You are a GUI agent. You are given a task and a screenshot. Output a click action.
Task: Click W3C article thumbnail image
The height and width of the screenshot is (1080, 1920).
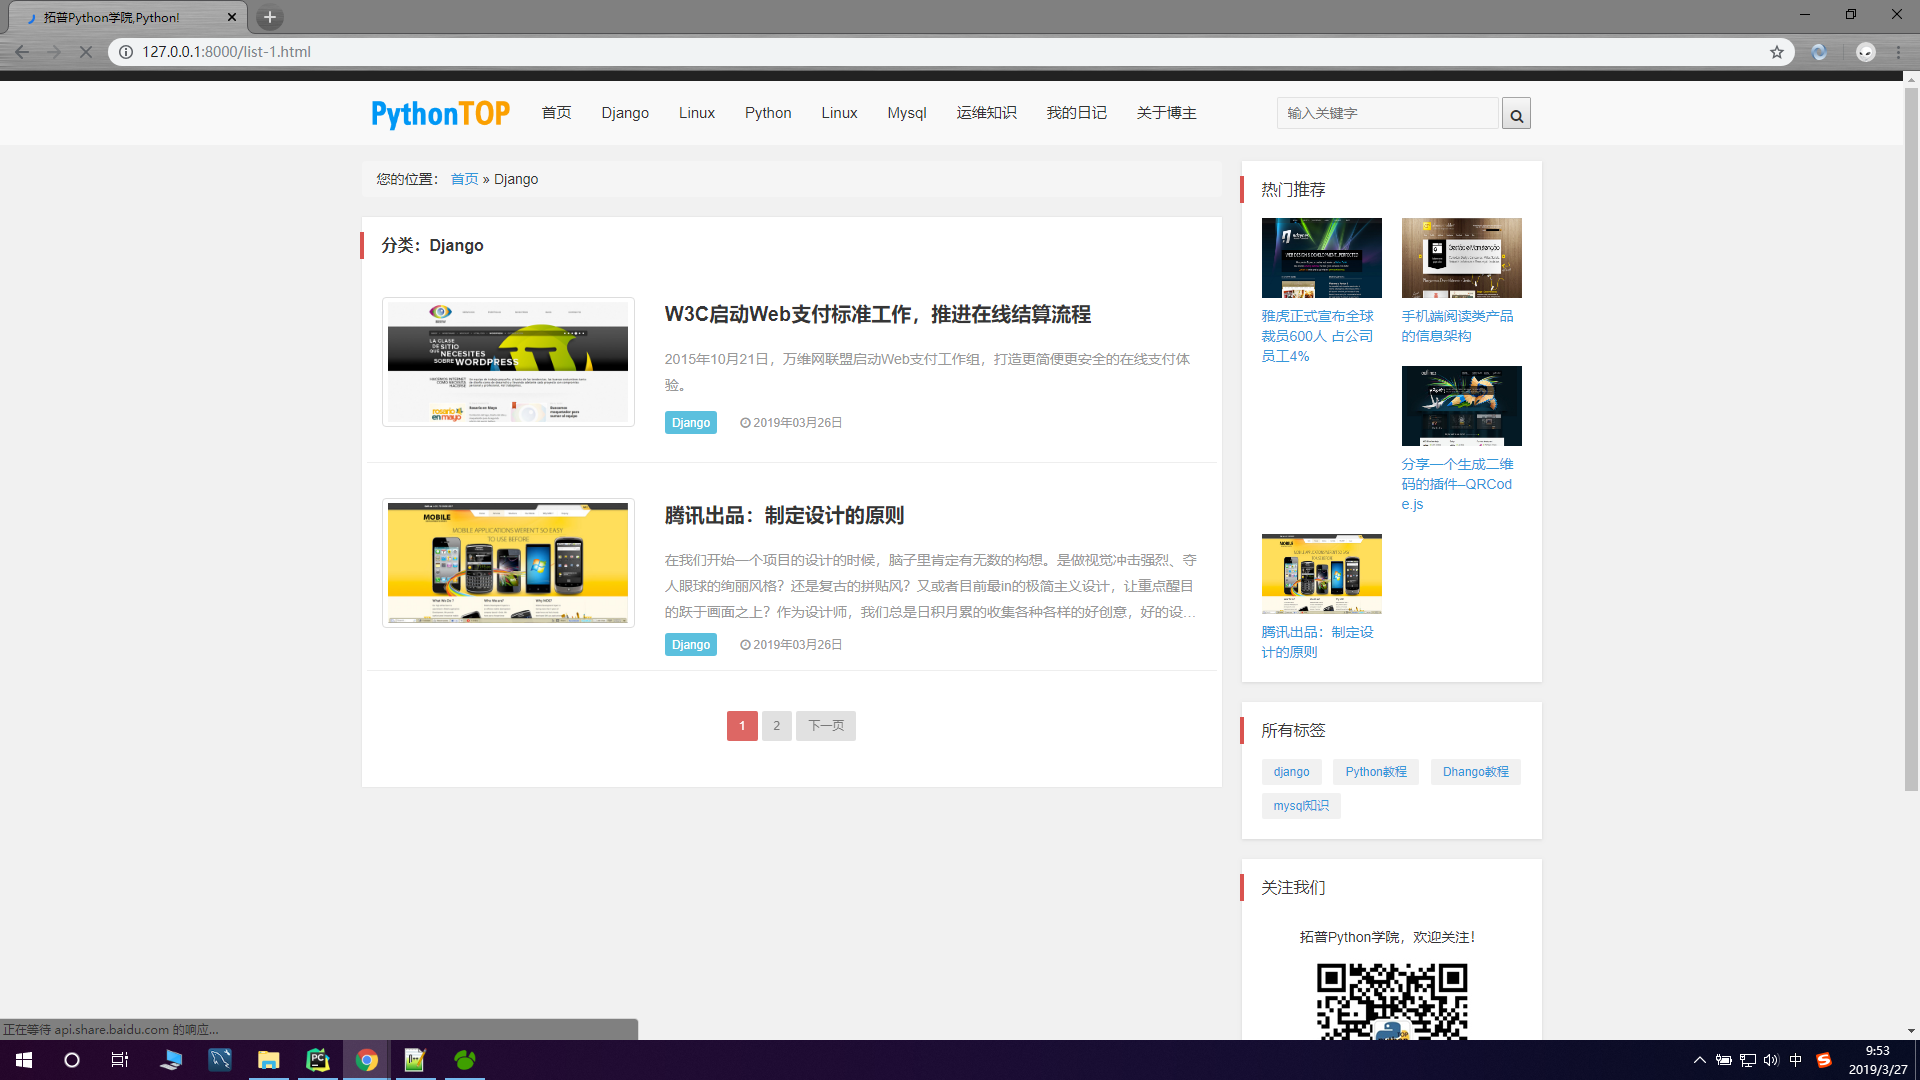point(508,362)
